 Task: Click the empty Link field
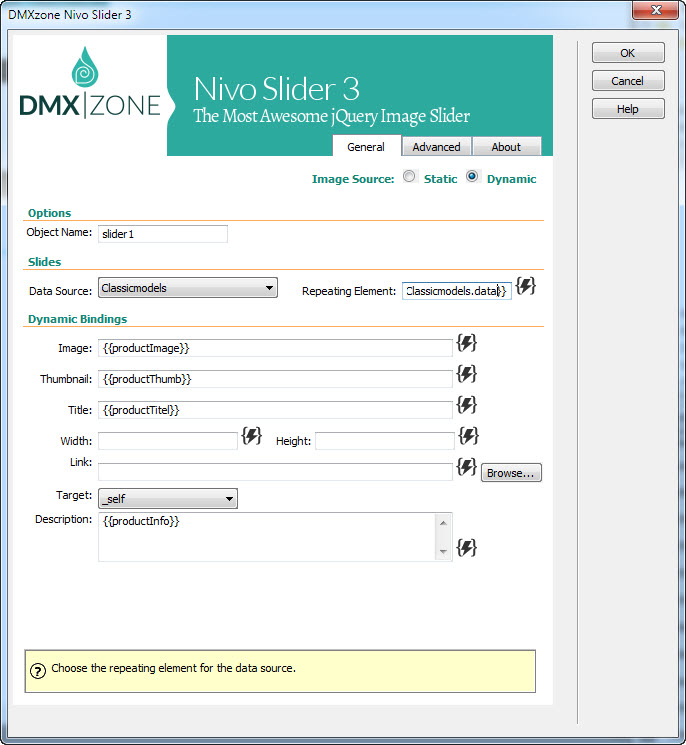pos(275,472)
